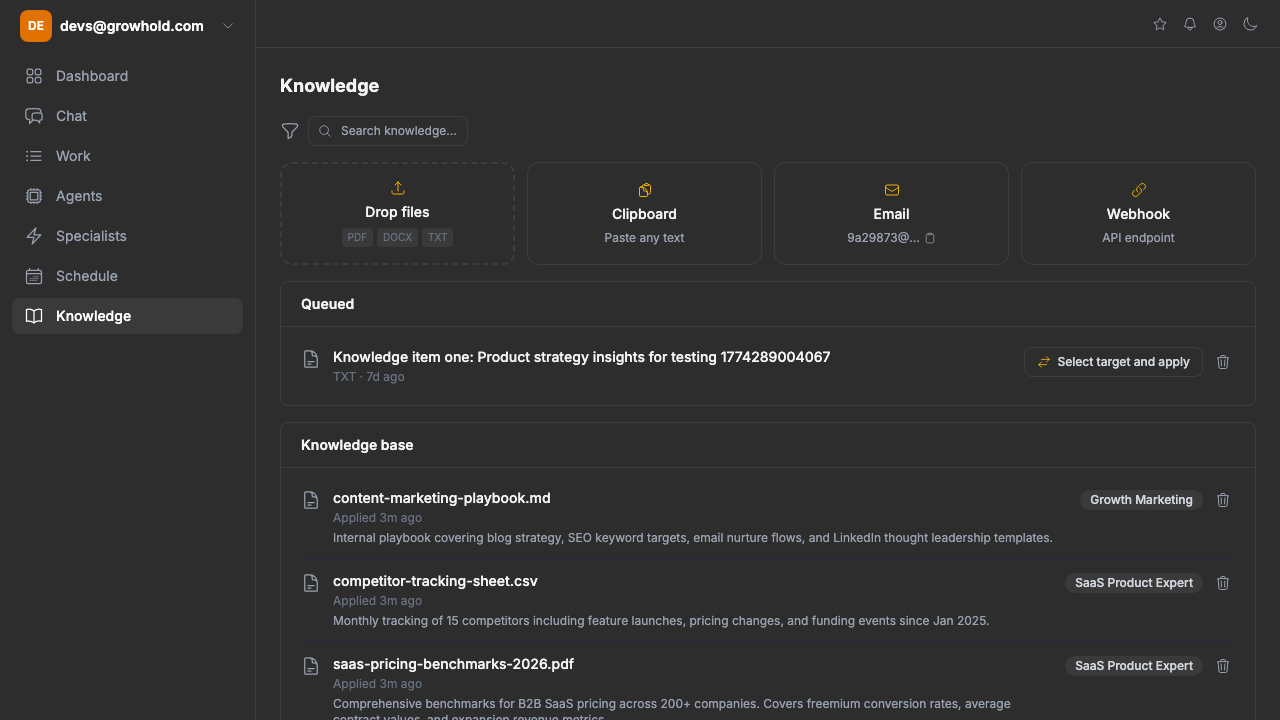The width and height of the screenshot is (1280, 720).
Task: Open the Webhook API endpoint card
Action: click(1137, 213)
